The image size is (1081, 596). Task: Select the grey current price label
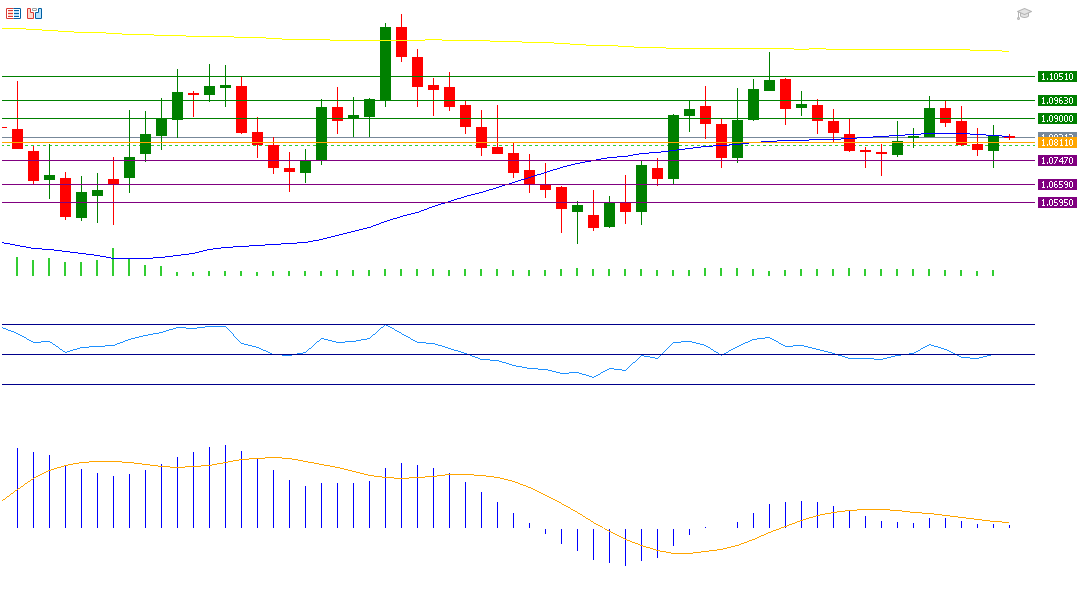coord(1056,136)
